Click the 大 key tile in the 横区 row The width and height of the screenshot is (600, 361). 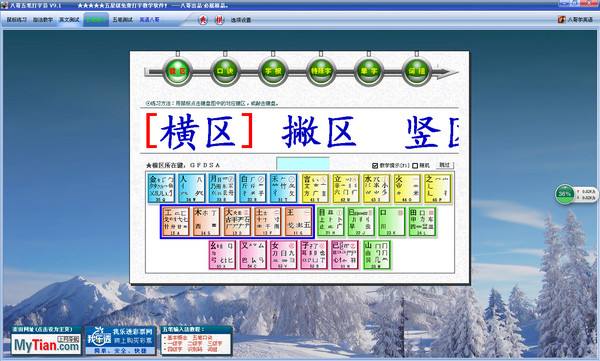pyautogui.click(x=237, y=222)
